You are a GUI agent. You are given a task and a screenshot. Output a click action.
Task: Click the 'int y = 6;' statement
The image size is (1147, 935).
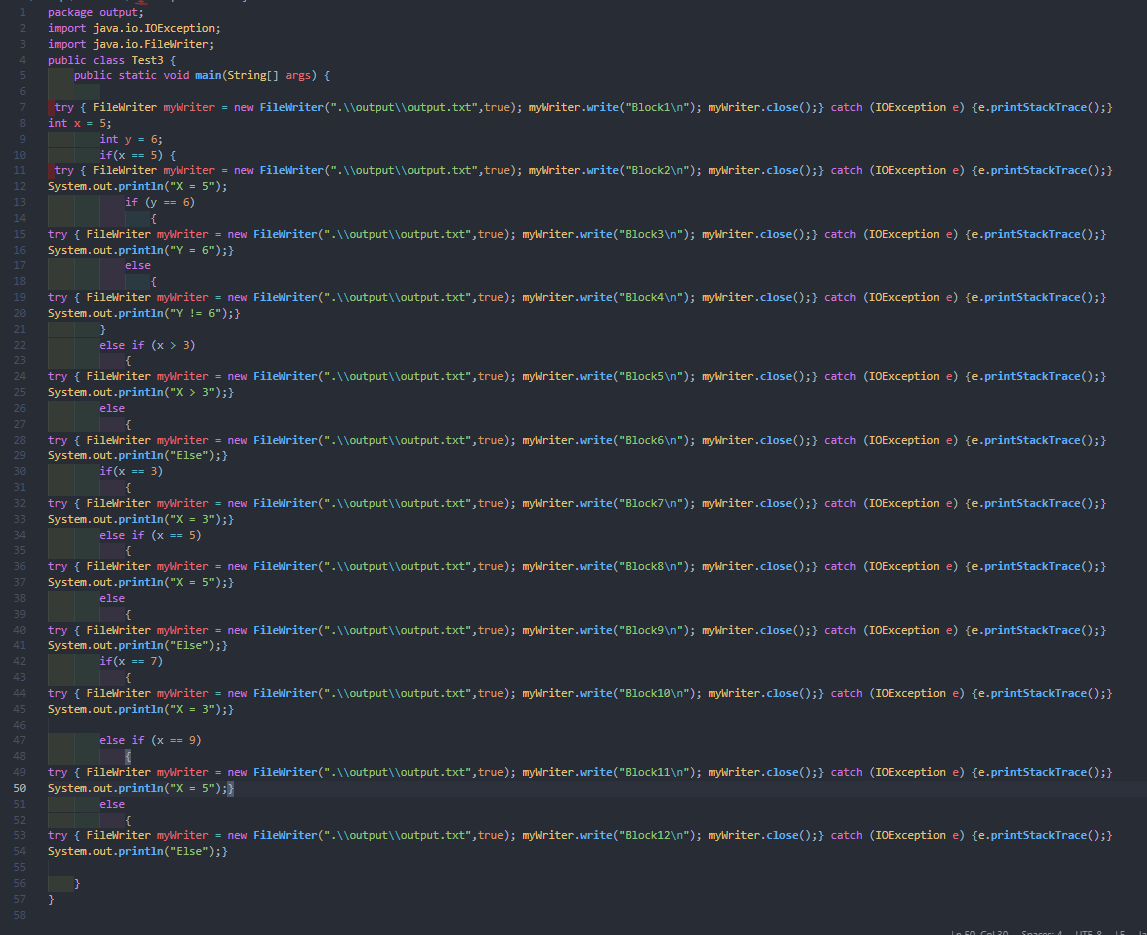[131, 139]
